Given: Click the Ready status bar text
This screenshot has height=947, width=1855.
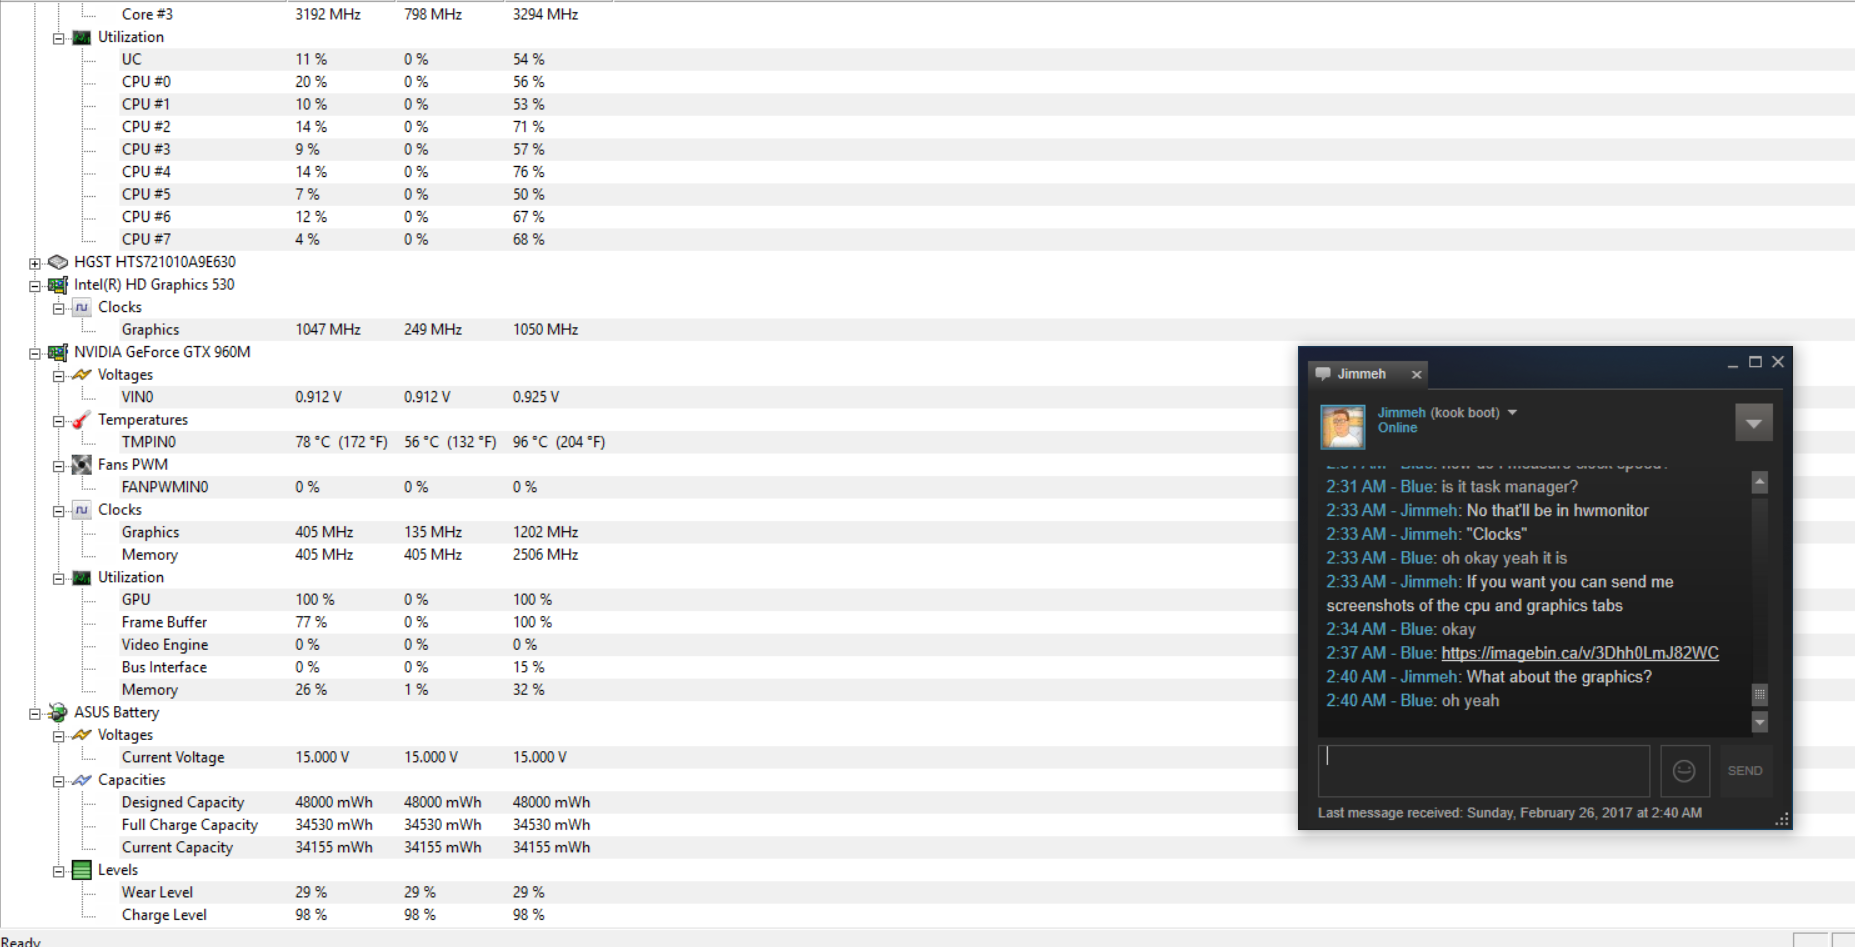Looking at the screenshot, I should tap(21, 941).
